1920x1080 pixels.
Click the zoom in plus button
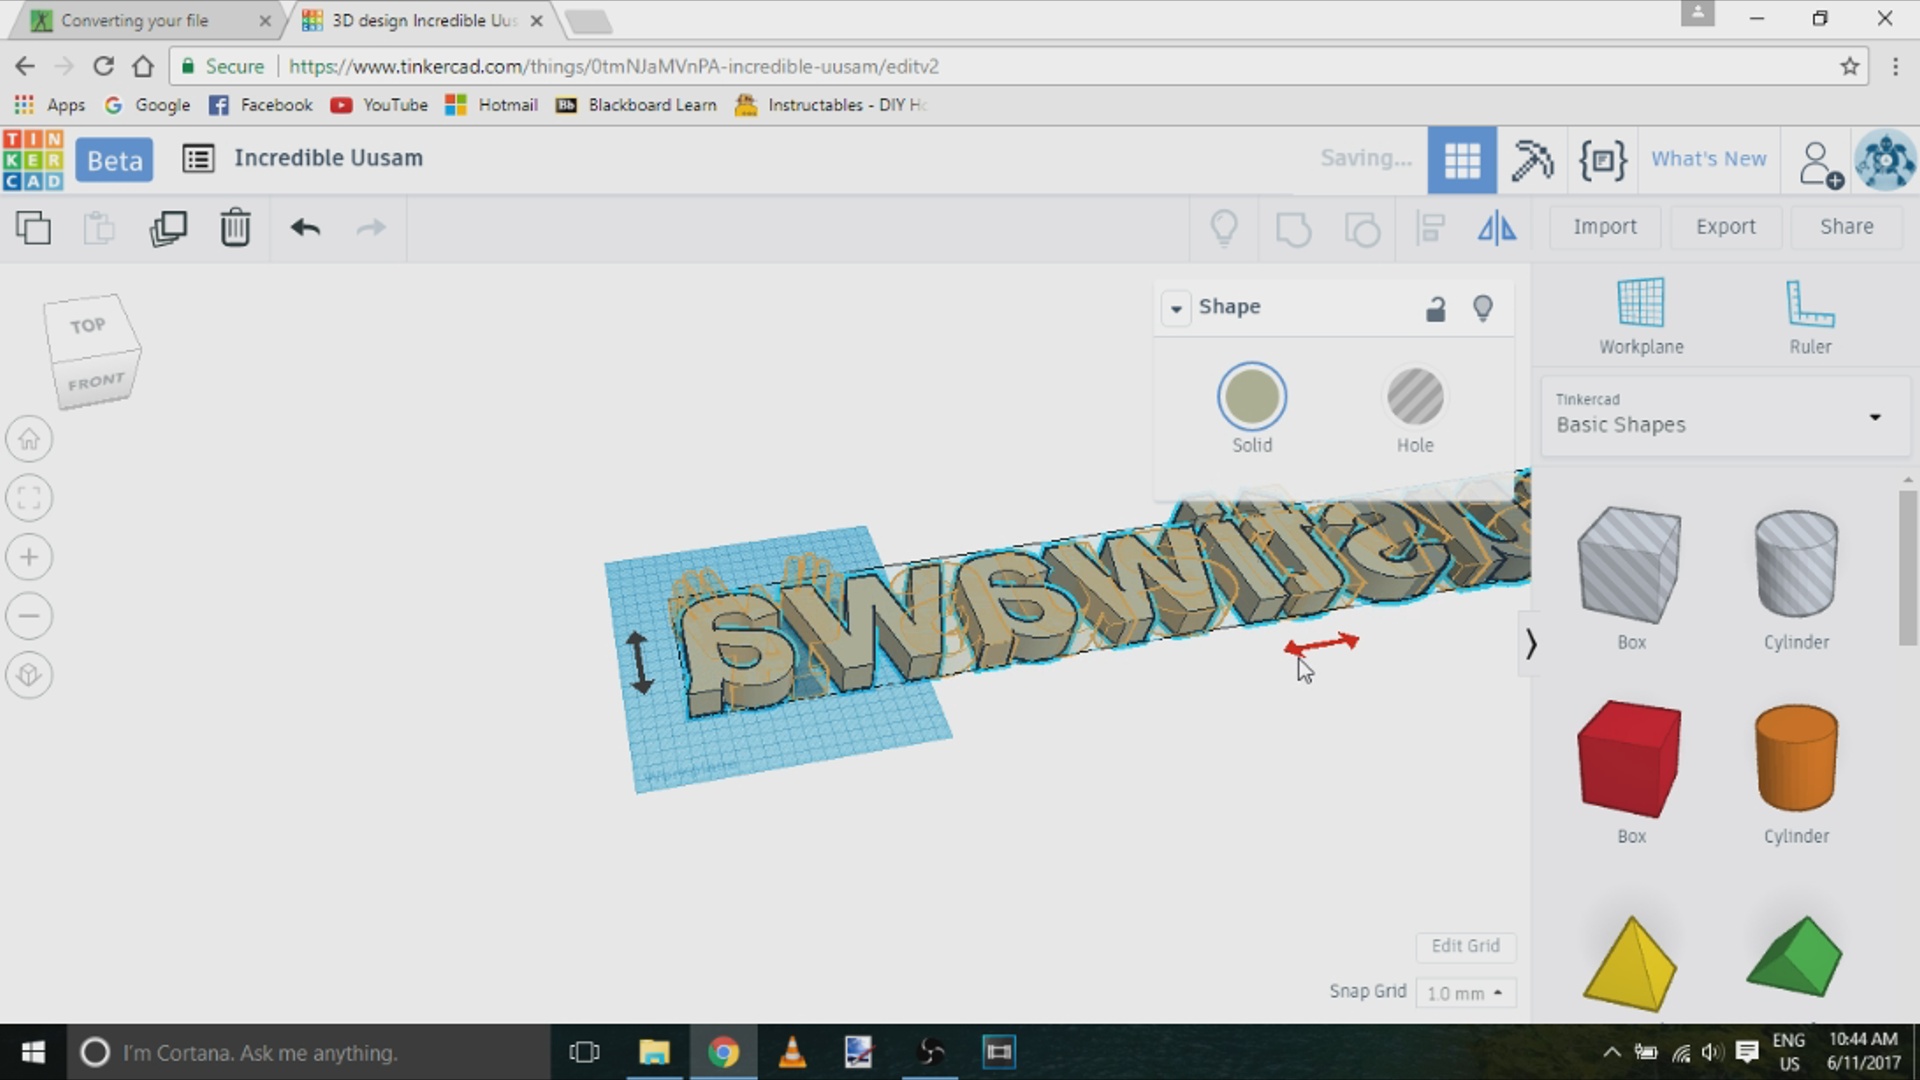[29, 557]
